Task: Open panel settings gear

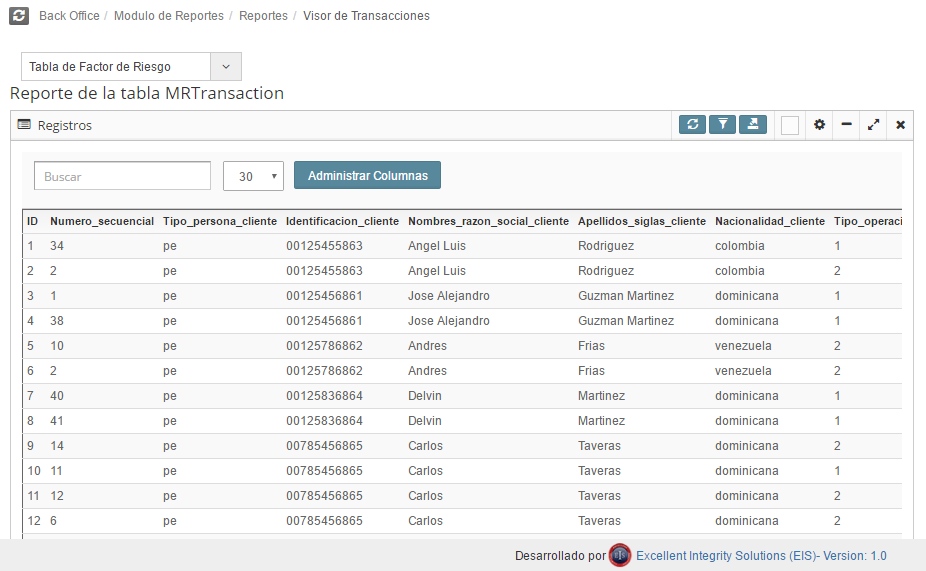Action: point(819,125)
